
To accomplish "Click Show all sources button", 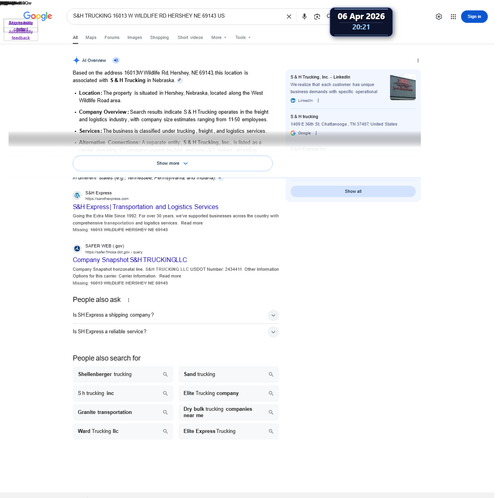I will [x=353, y=191].
